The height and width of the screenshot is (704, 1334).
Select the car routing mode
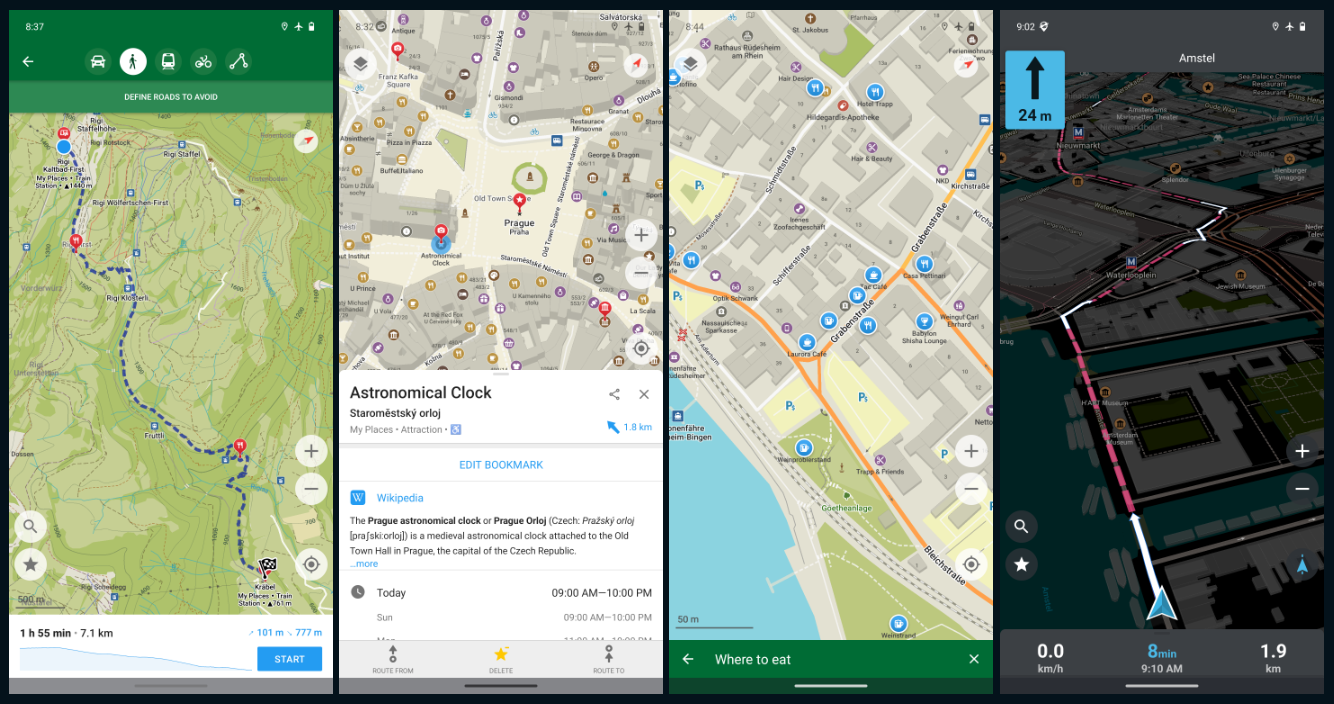(x=98, y=61)
